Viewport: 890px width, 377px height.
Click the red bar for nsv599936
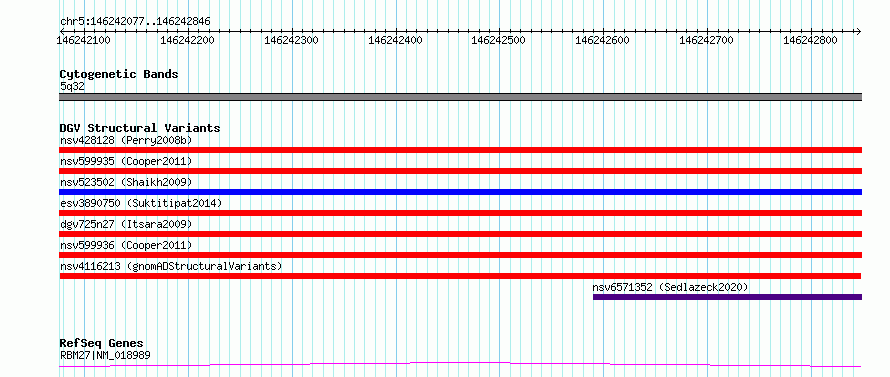coord(460,255)
